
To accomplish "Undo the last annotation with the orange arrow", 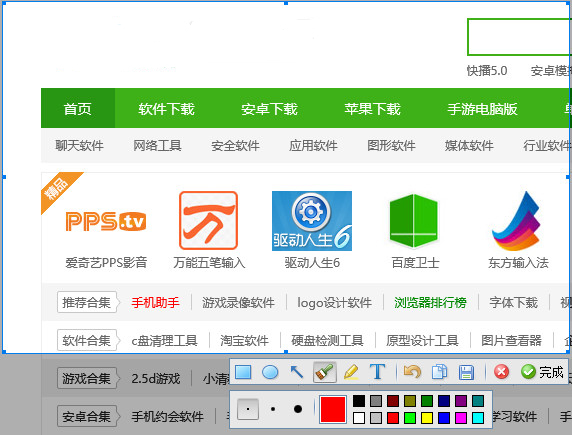I will [x=412, y=372].
